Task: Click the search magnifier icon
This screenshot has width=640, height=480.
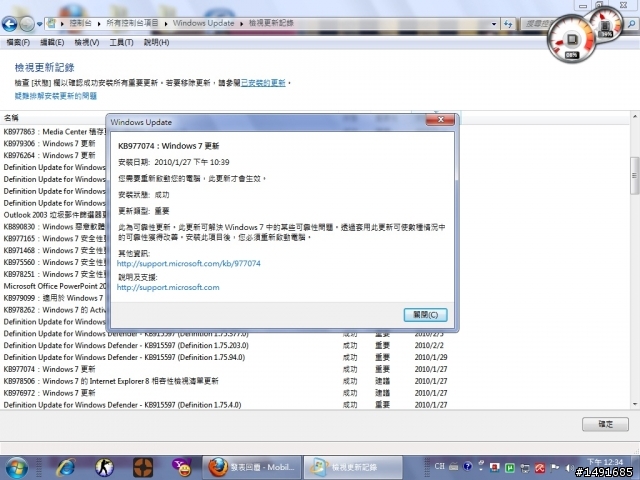Action: coord(631,24)
